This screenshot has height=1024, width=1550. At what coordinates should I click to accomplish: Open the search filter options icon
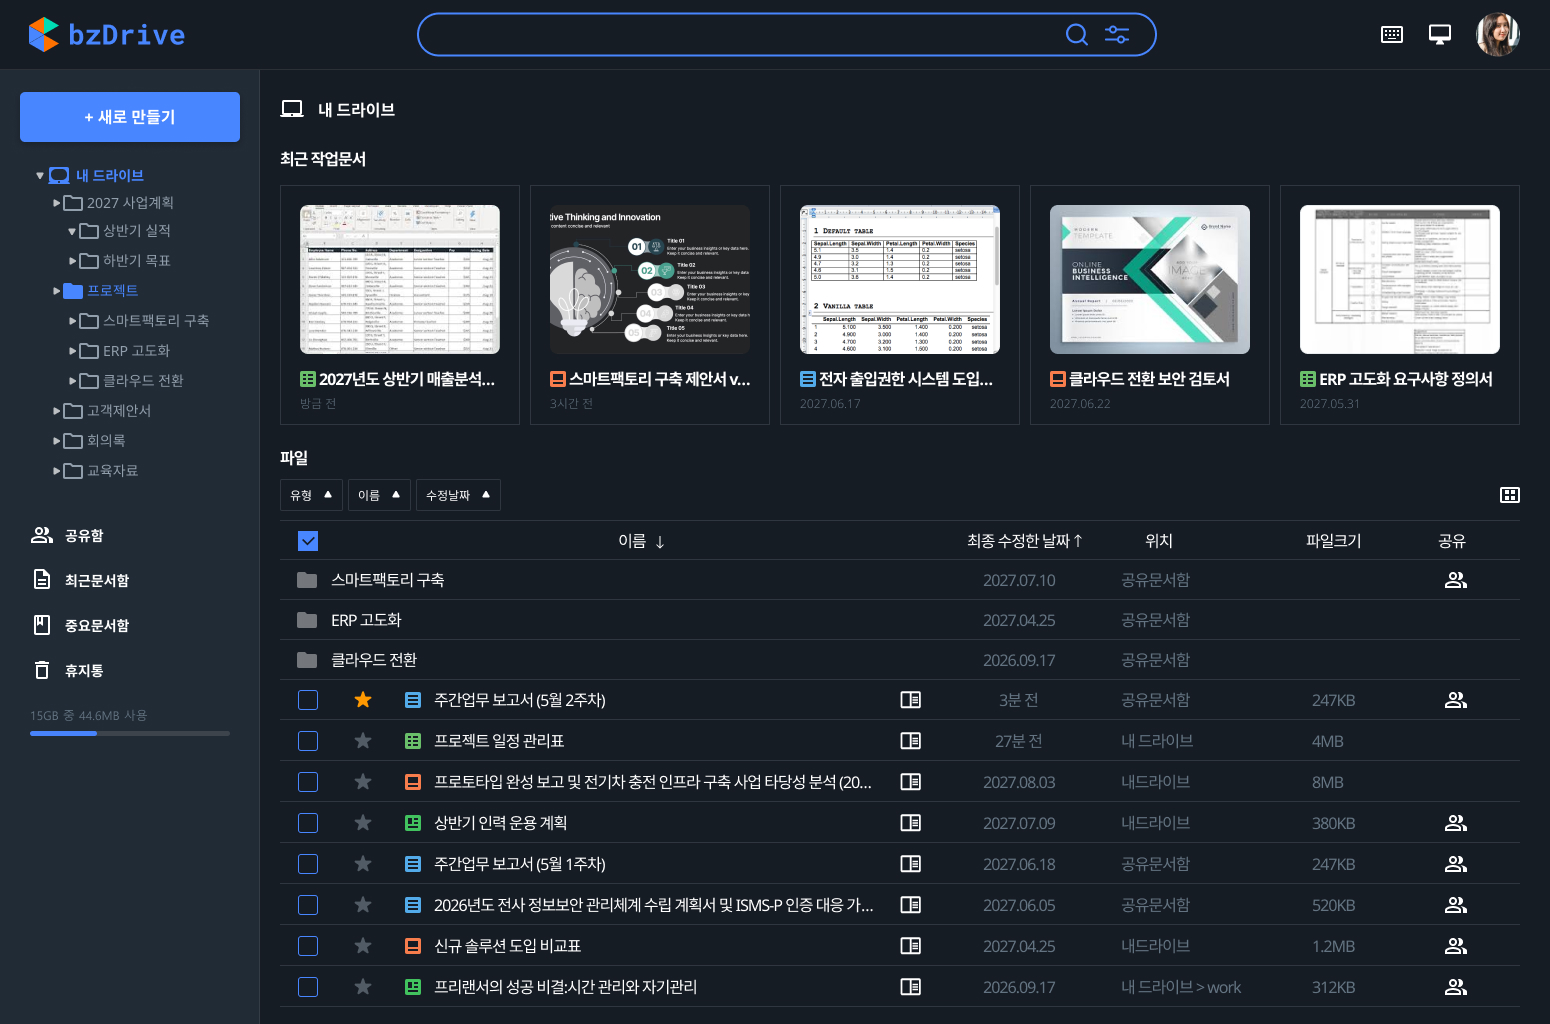point(1117,35)
